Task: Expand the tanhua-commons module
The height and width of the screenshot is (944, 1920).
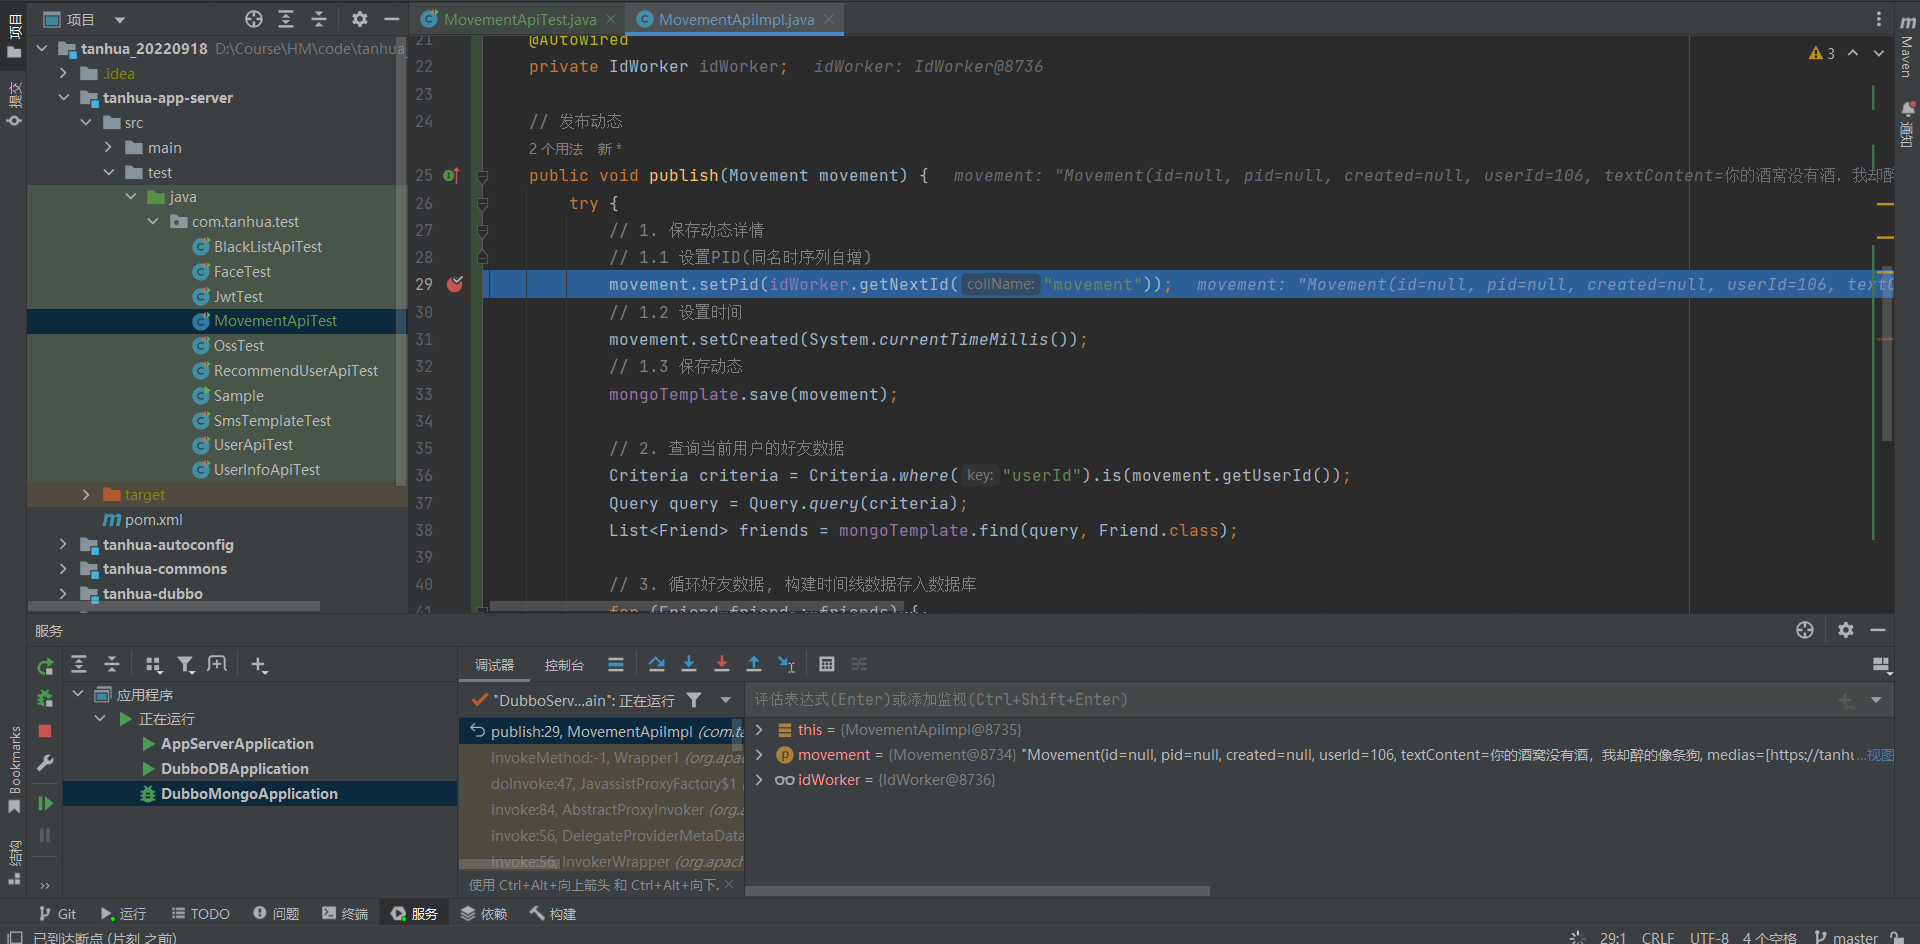Action: [64, 569]
